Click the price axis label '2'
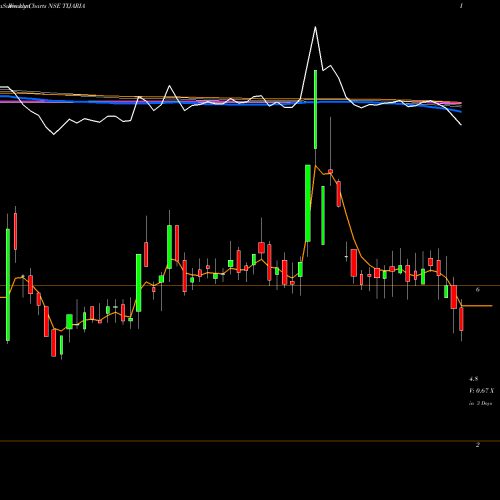500x500 pixels. tap(478, 445)
